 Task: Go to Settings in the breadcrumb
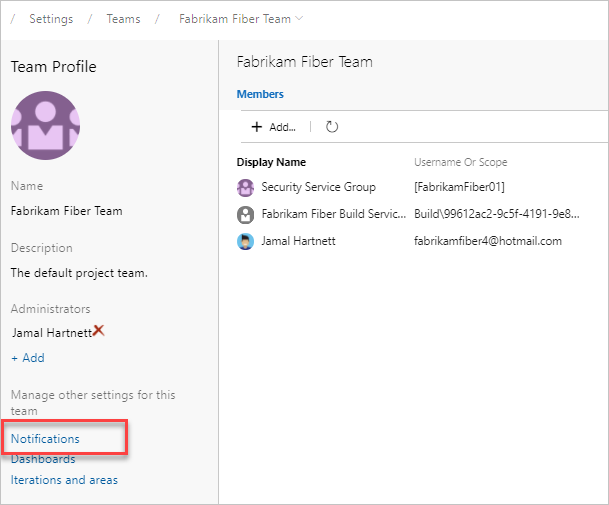(51, 19)
